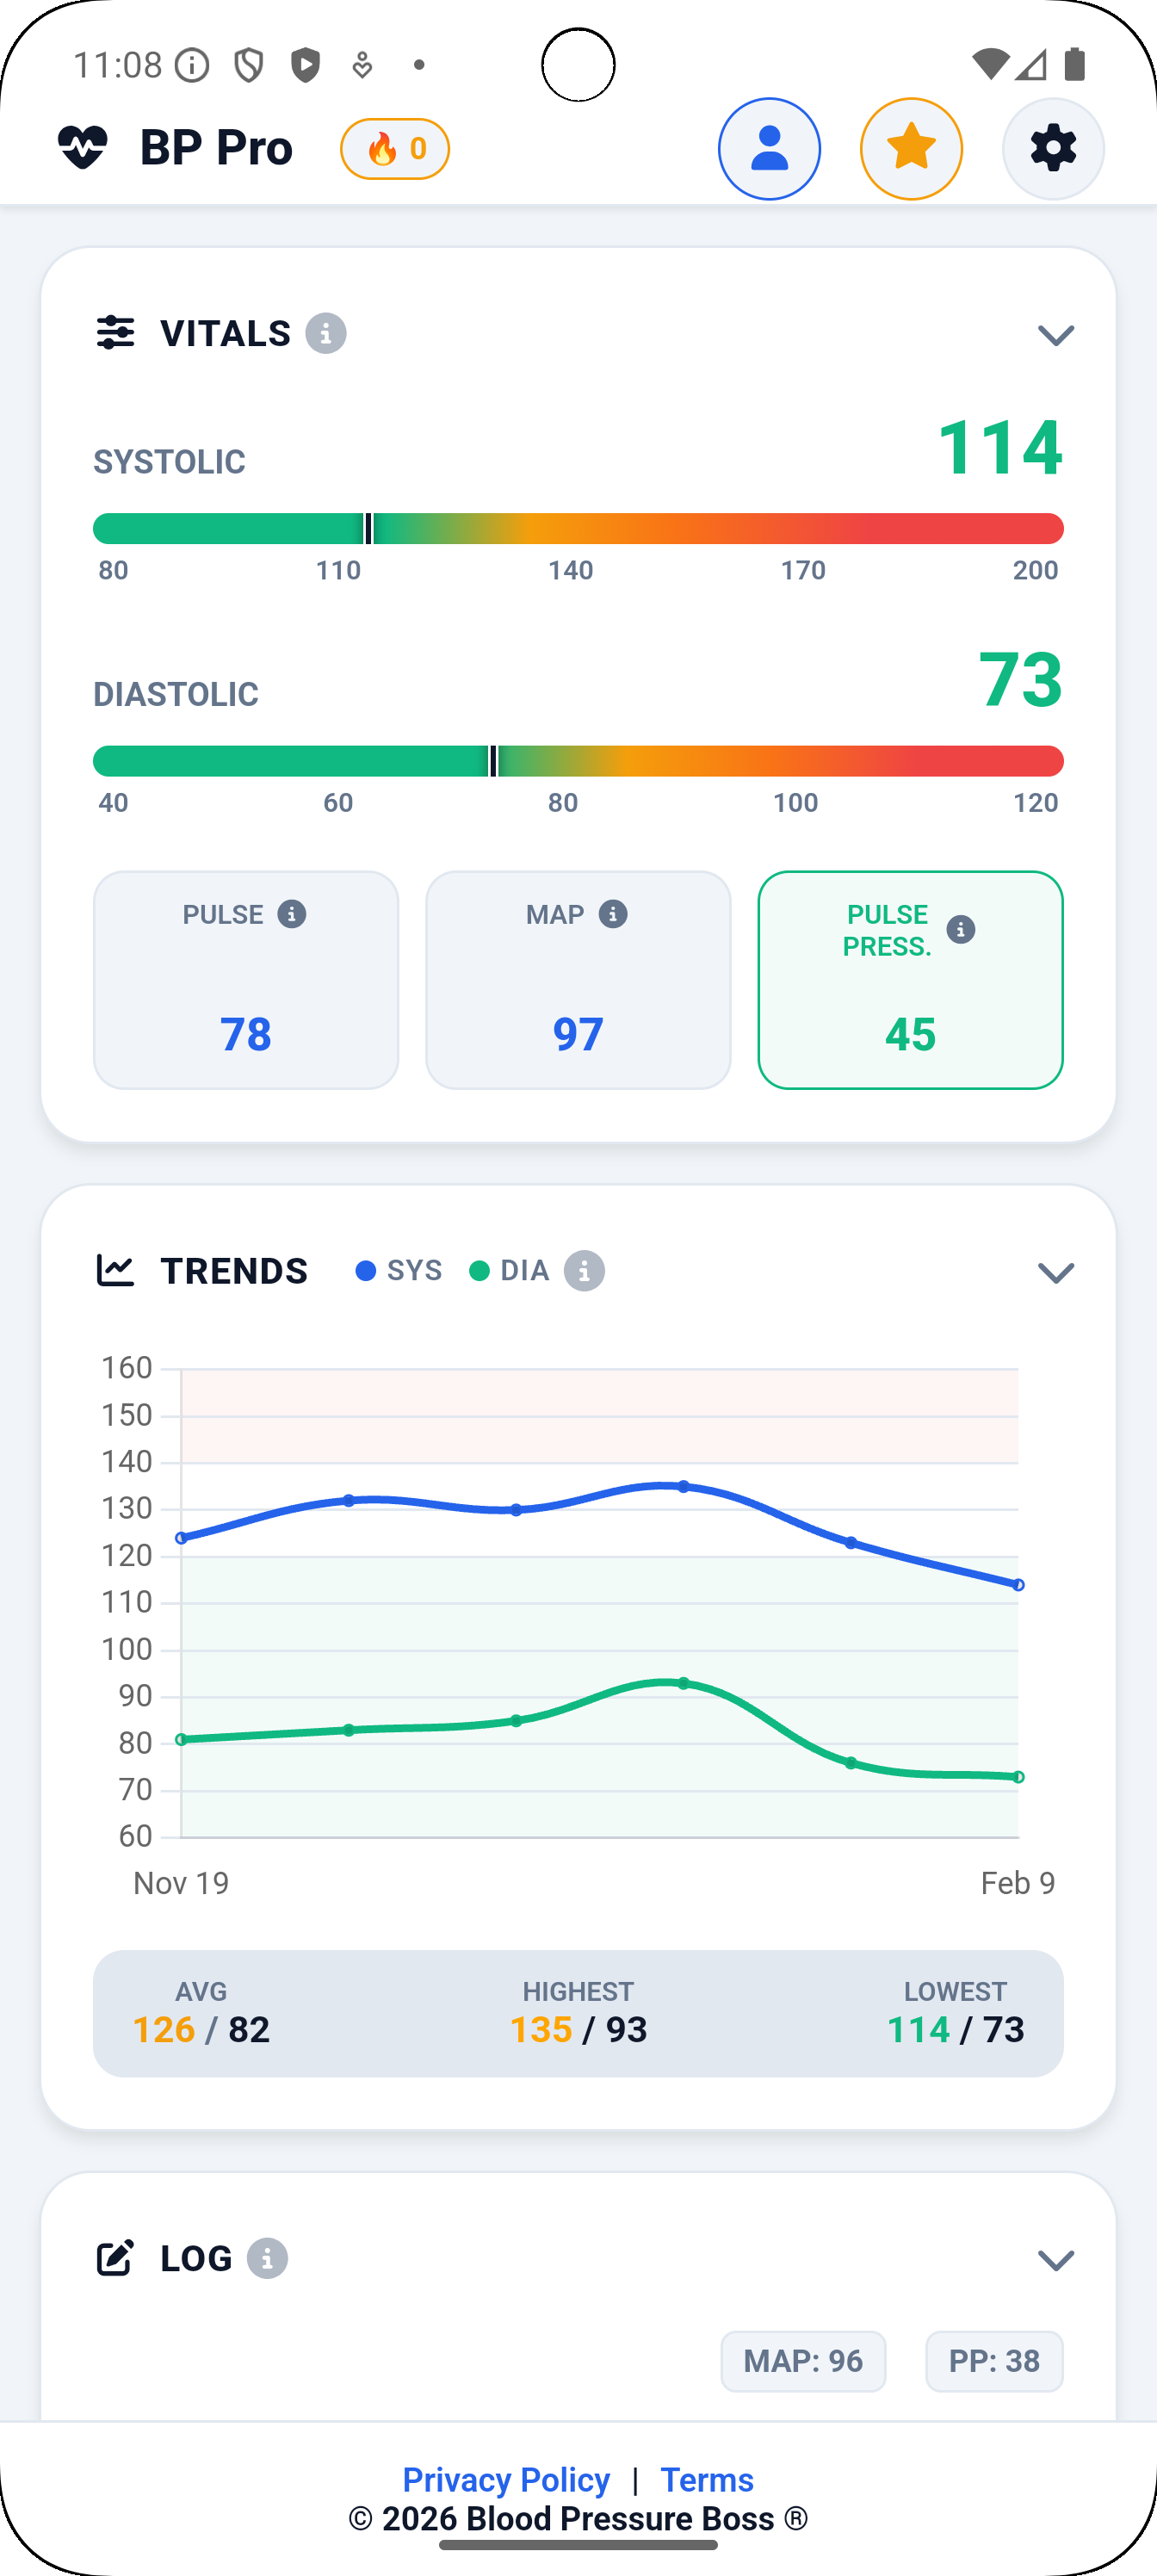Collapse the VITALS section

point(1057,336)
